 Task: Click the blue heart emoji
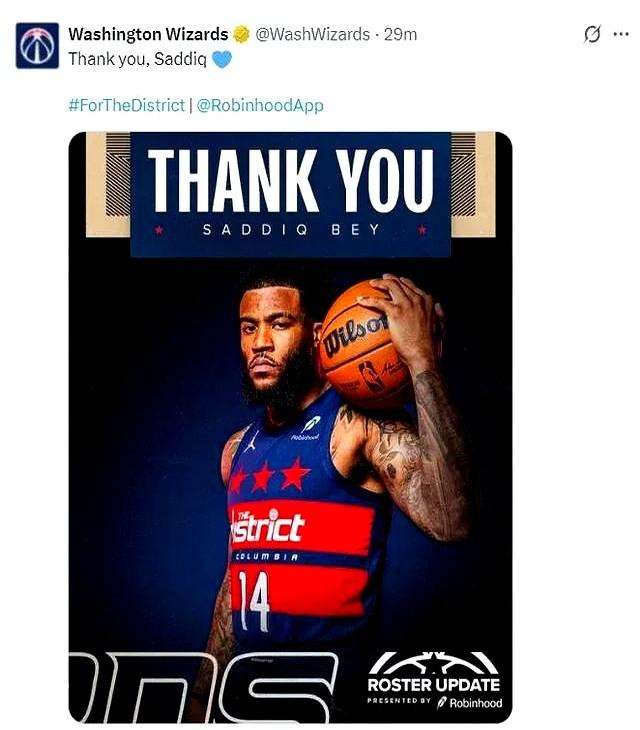click(x=222, y=59)
